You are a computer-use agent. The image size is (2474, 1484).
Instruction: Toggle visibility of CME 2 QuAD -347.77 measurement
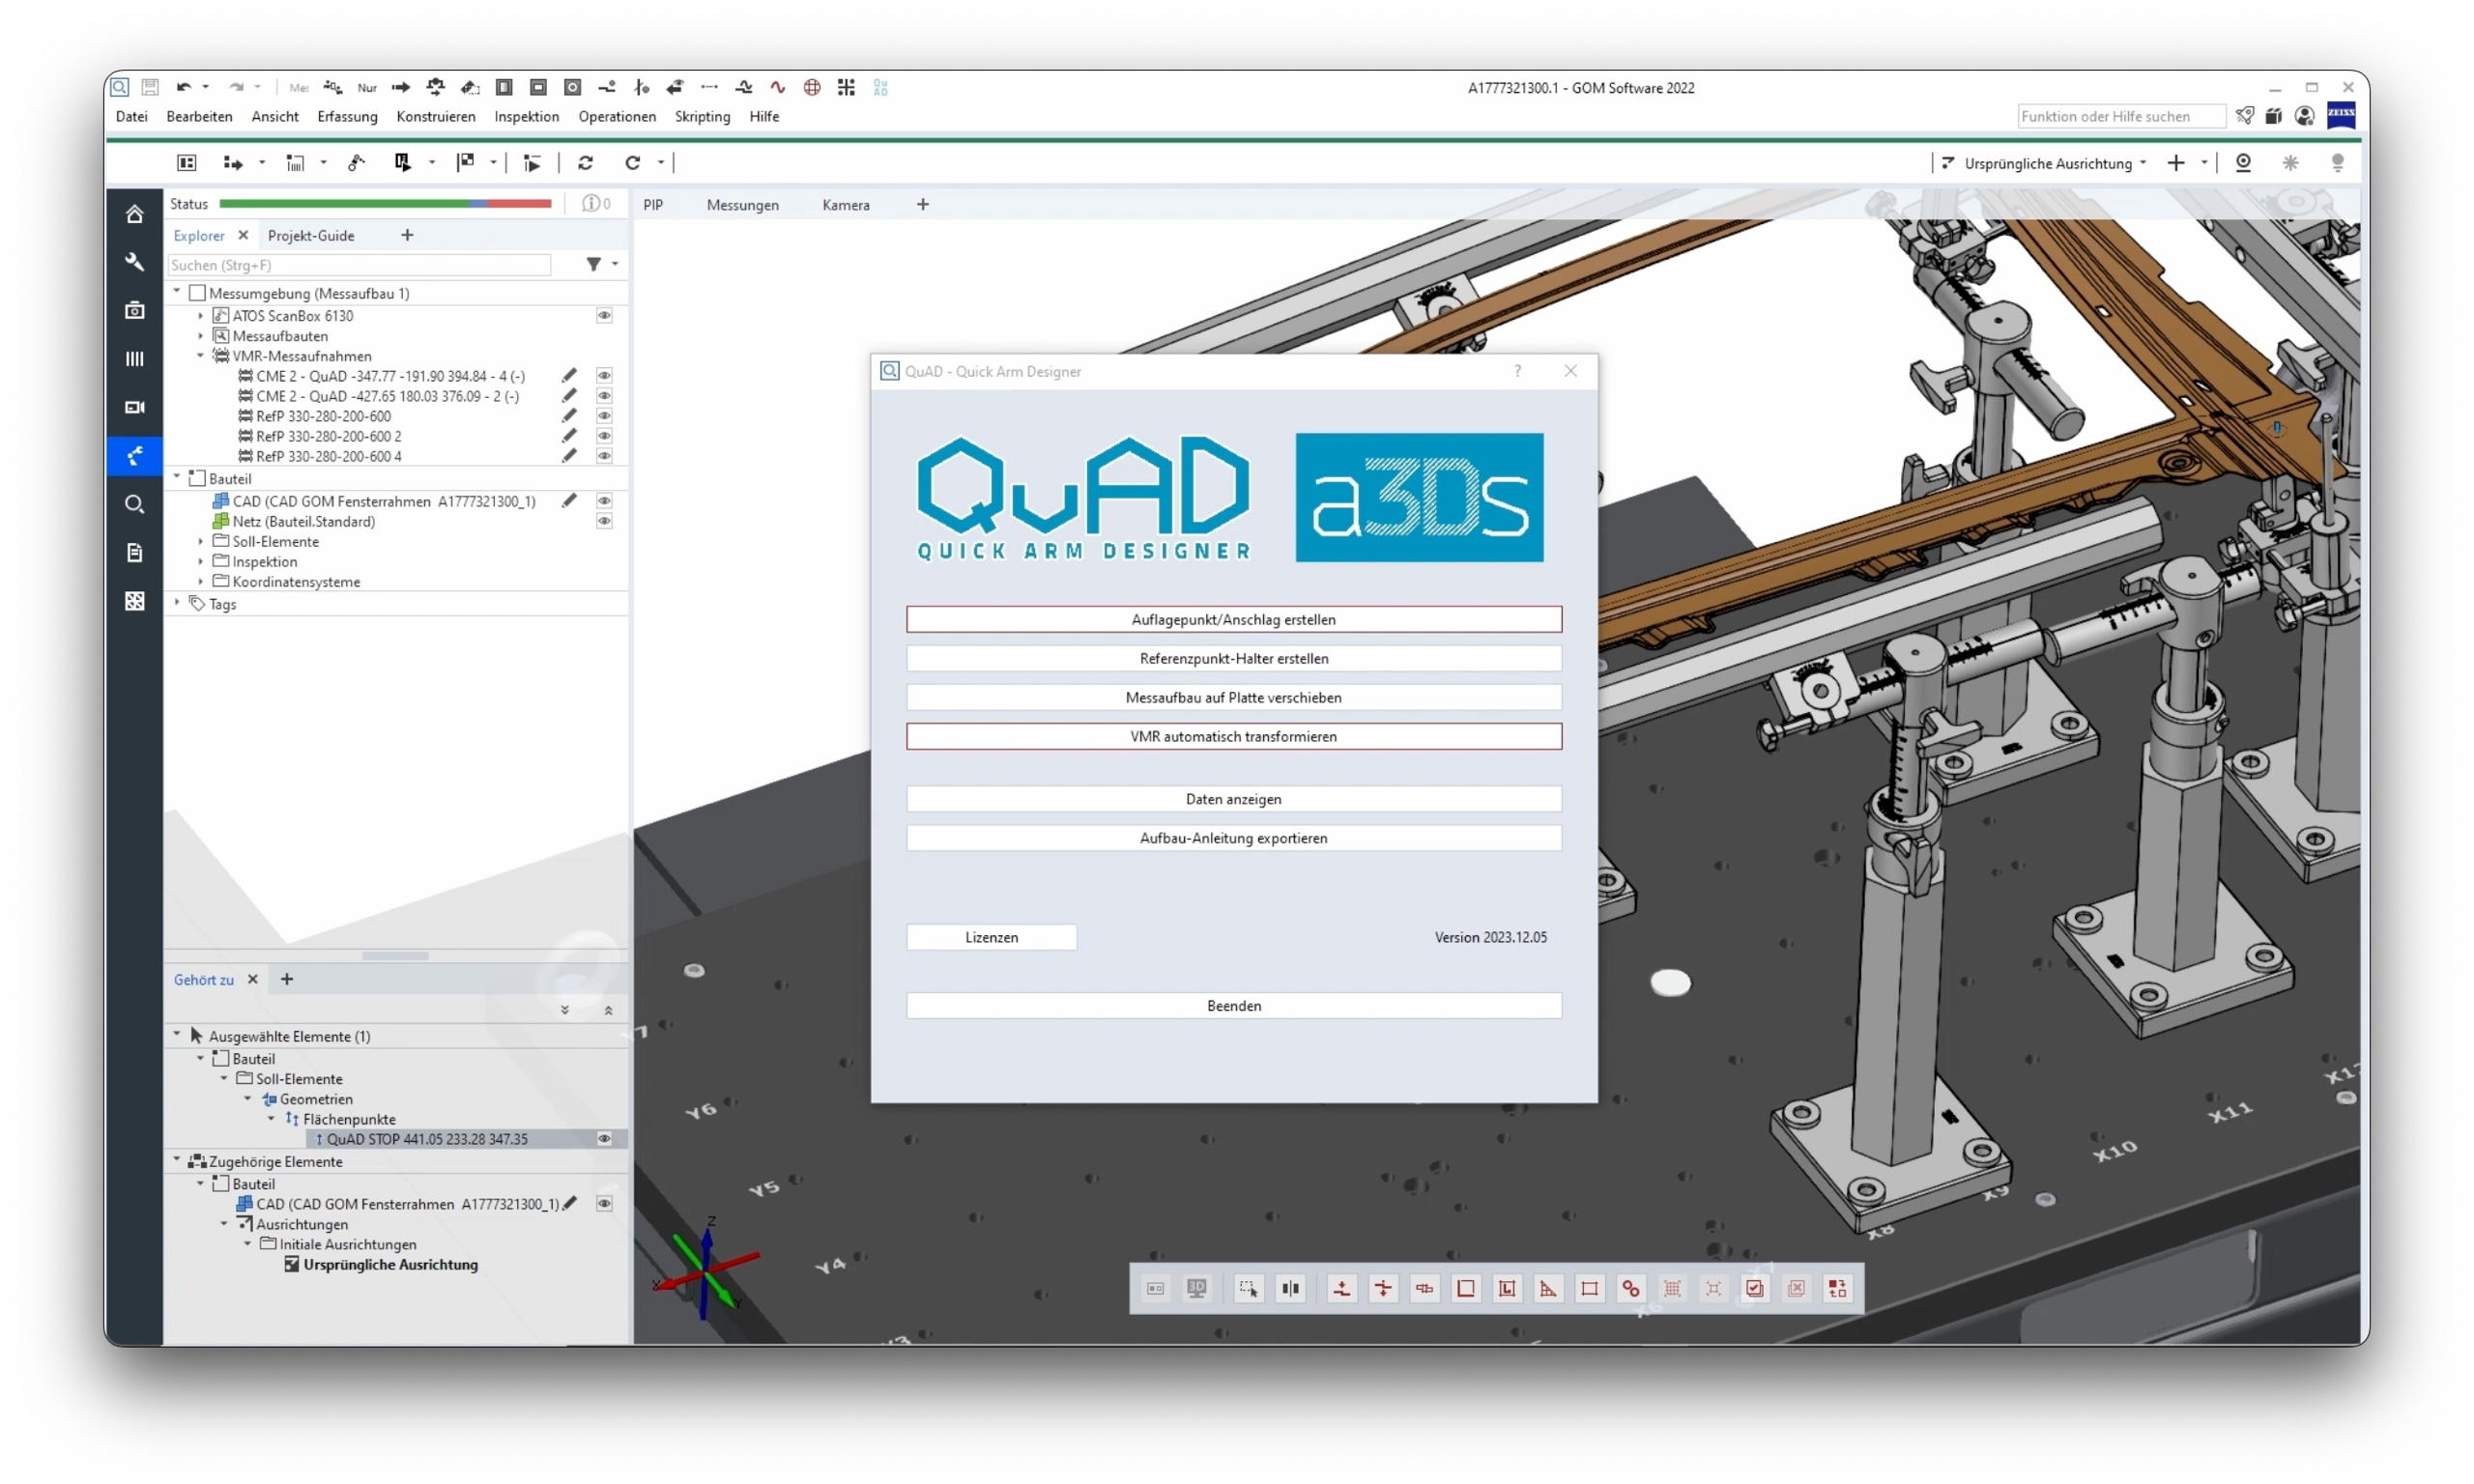[x=604, y=375]
